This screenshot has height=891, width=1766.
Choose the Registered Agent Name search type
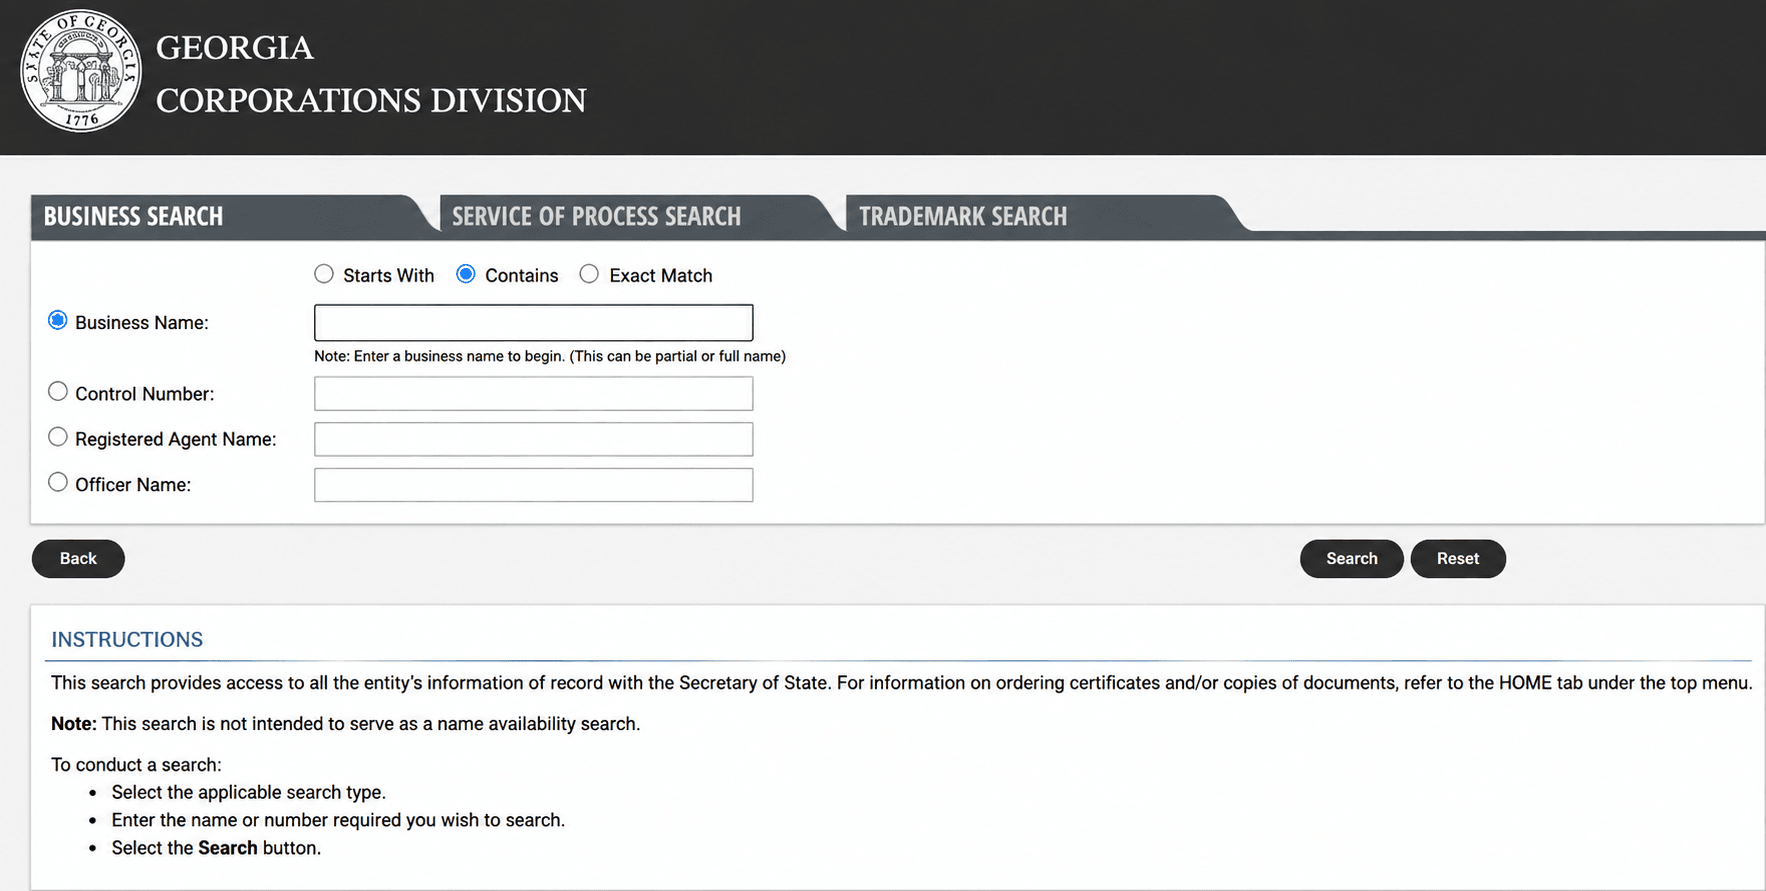(x=58, y=437)
